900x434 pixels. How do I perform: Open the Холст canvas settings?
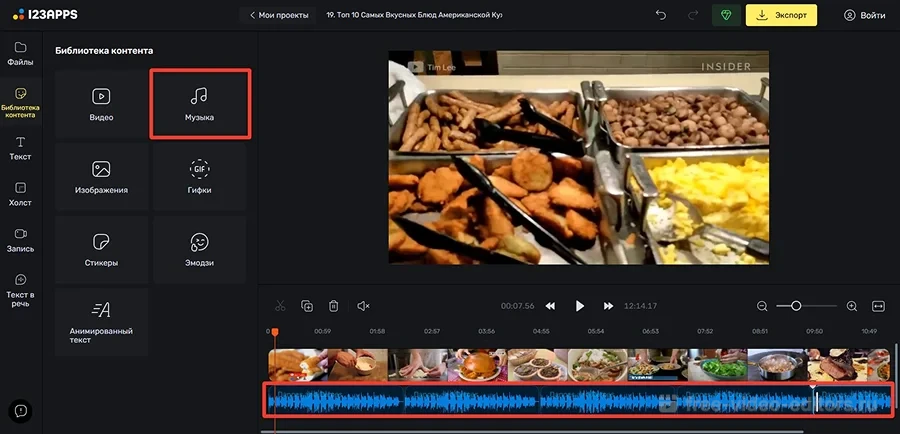(x=20, y=195)
